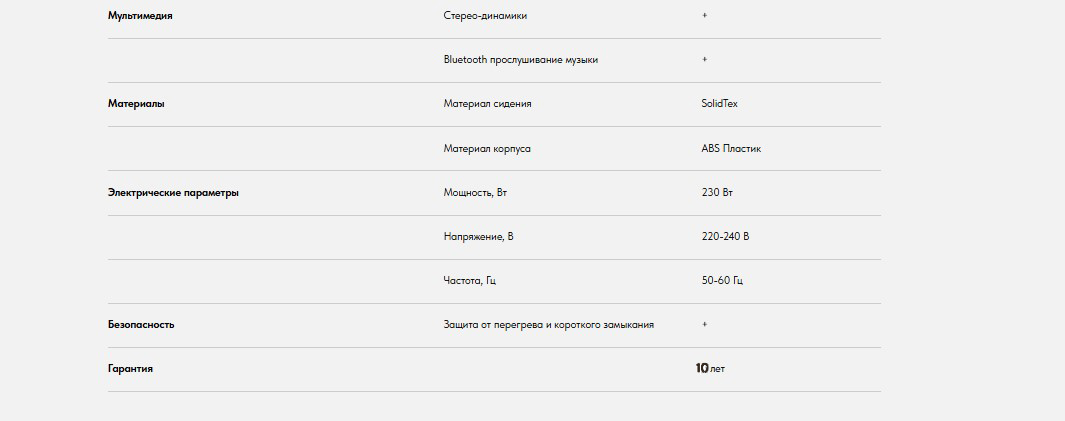Click the Безопасность section heading

tap(141, 324)
